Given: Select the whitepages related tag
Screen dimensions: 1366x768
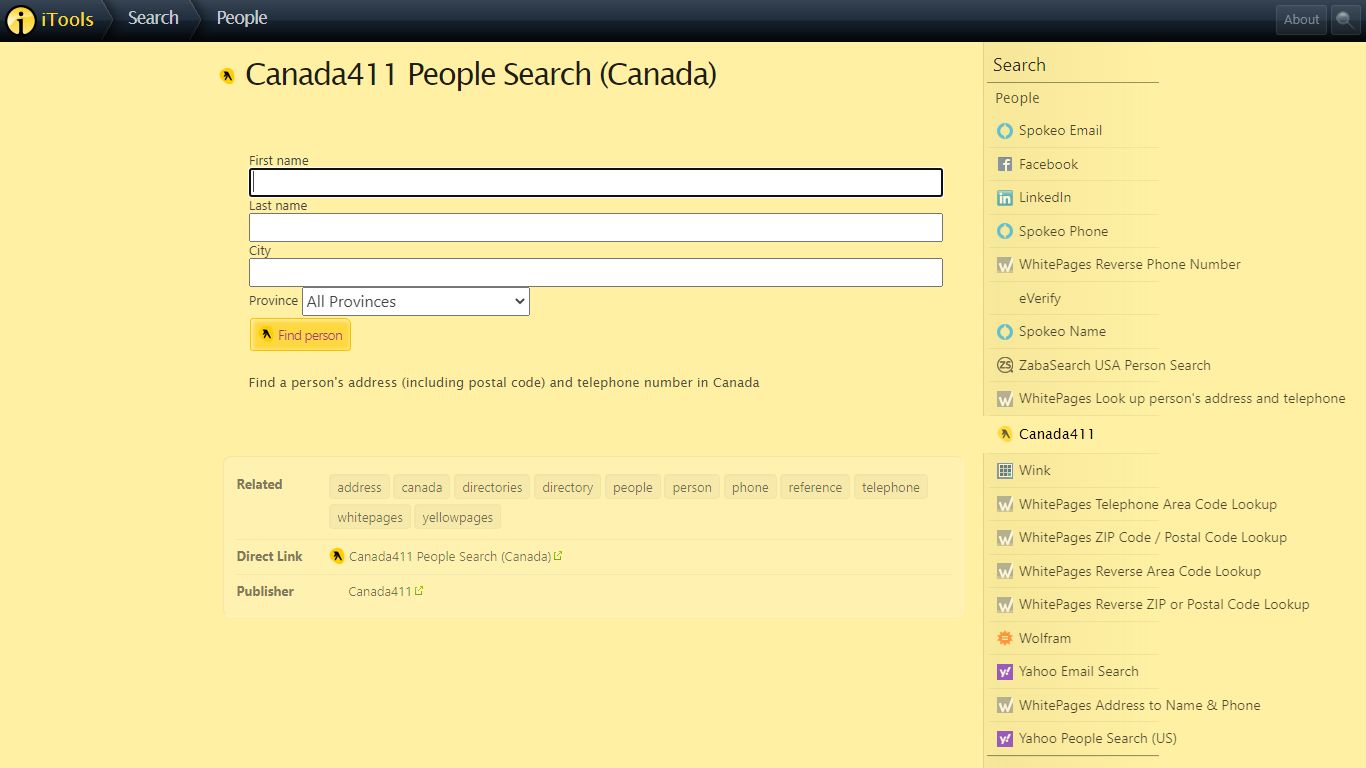Looking at the screenshot, I should [370, 517].
